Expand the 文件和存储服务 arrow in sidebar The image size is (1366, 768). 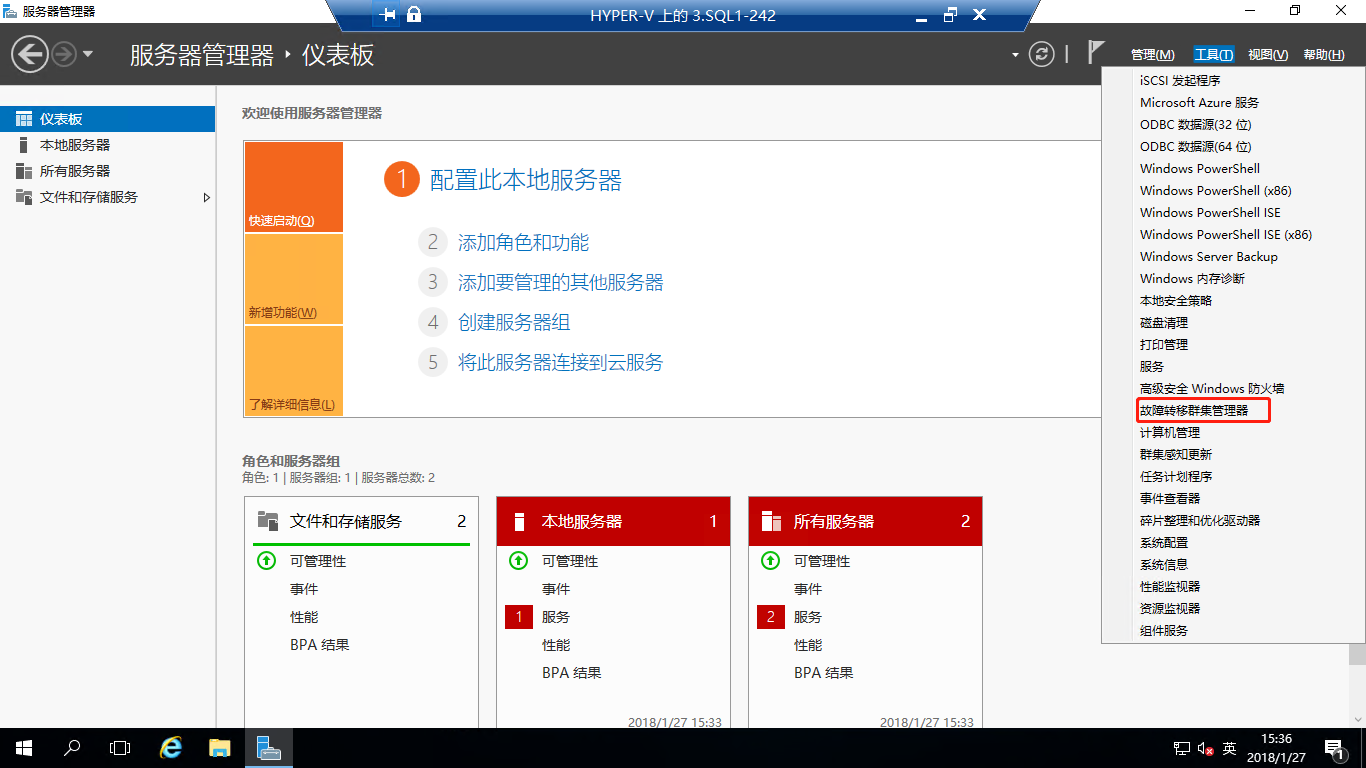207,197
